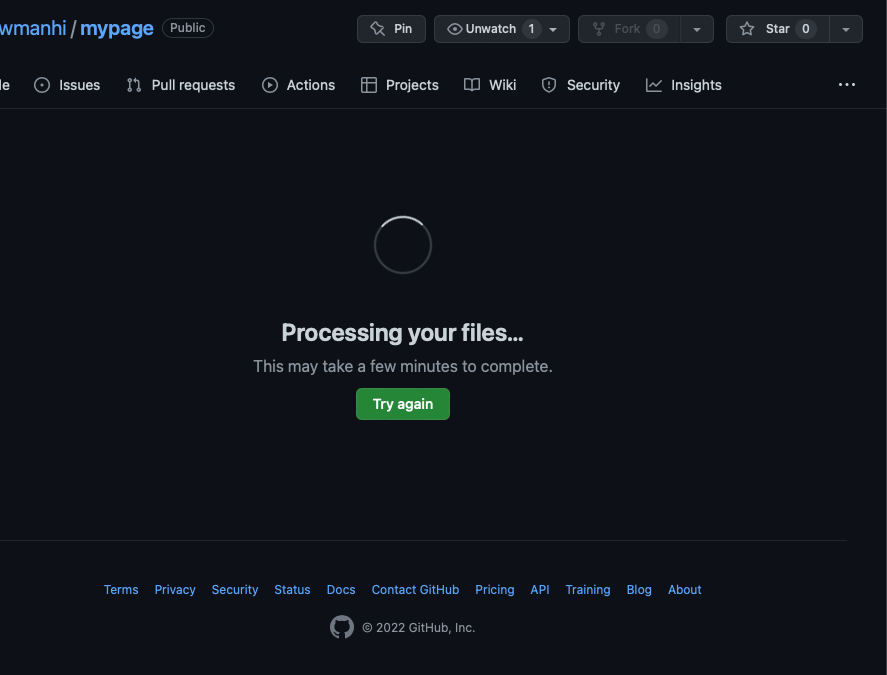Click the Fork button
The width and height of the screenshot is (887, 675).
(629, 29)
